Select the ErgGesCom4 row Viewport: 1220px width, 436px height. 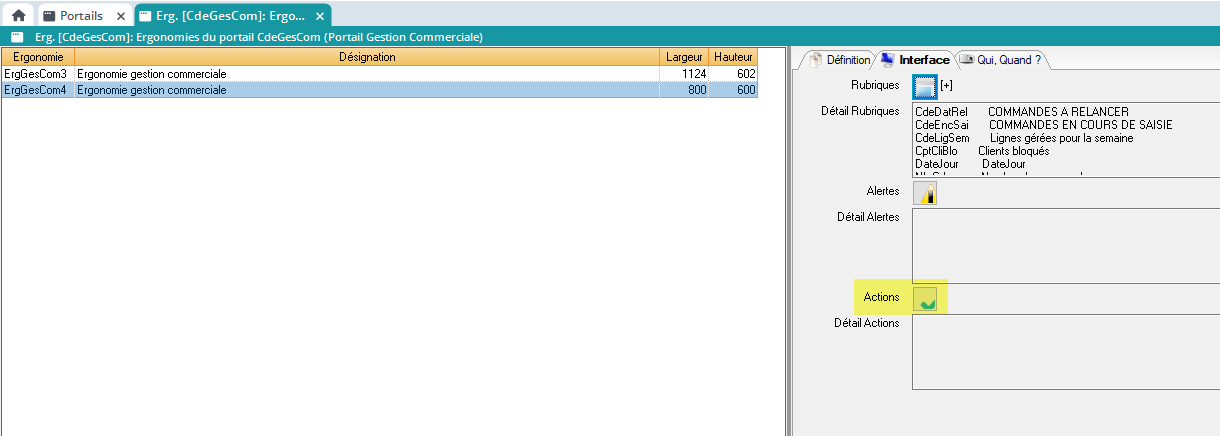(35, 90)
